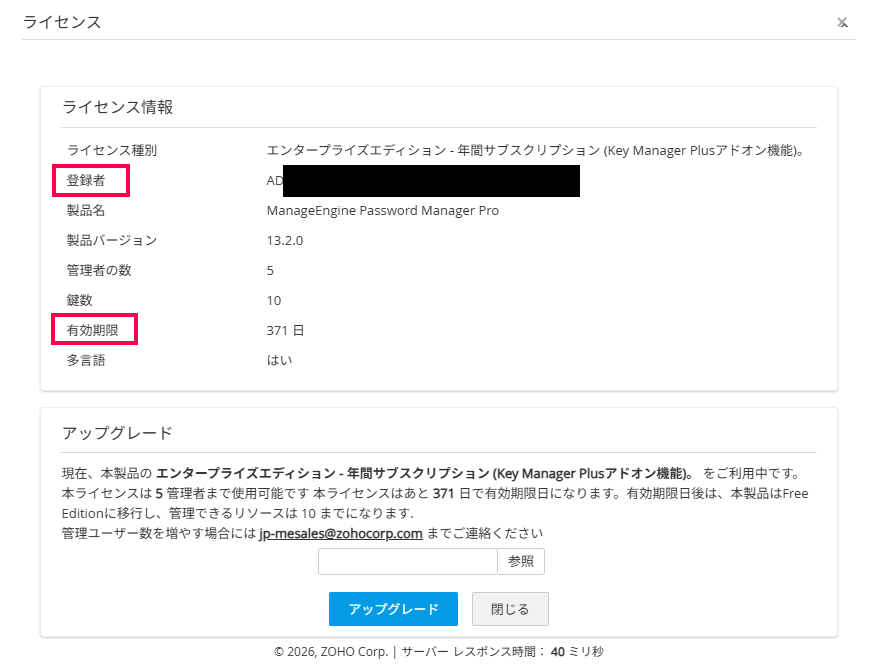Click the blacked-out registrant value
The width and height of the screenshot is (872, 669).
pyautogui.click(x=431, y=181)
